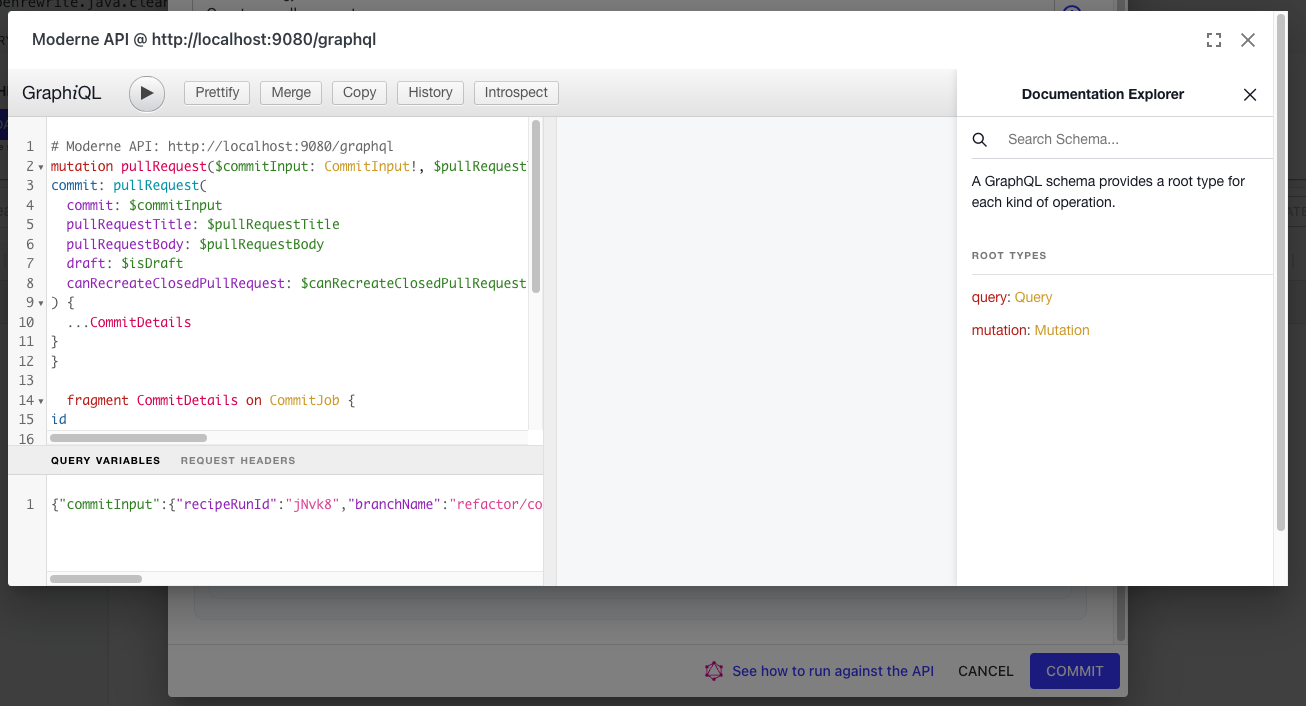The image size is (1306, 706).
Task: Click the Moderne API comment on line 1
Action: (222, 146)
